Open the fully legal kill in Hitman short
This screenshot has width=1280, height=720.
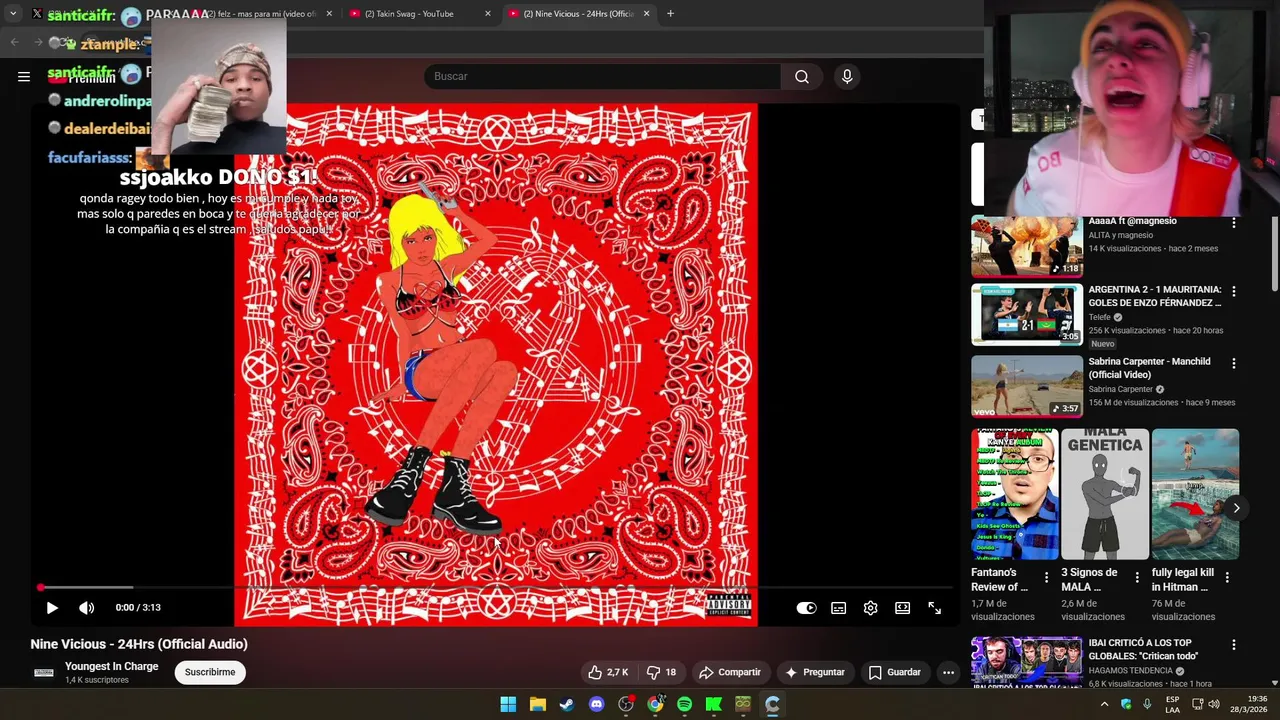pos(1195,494)
